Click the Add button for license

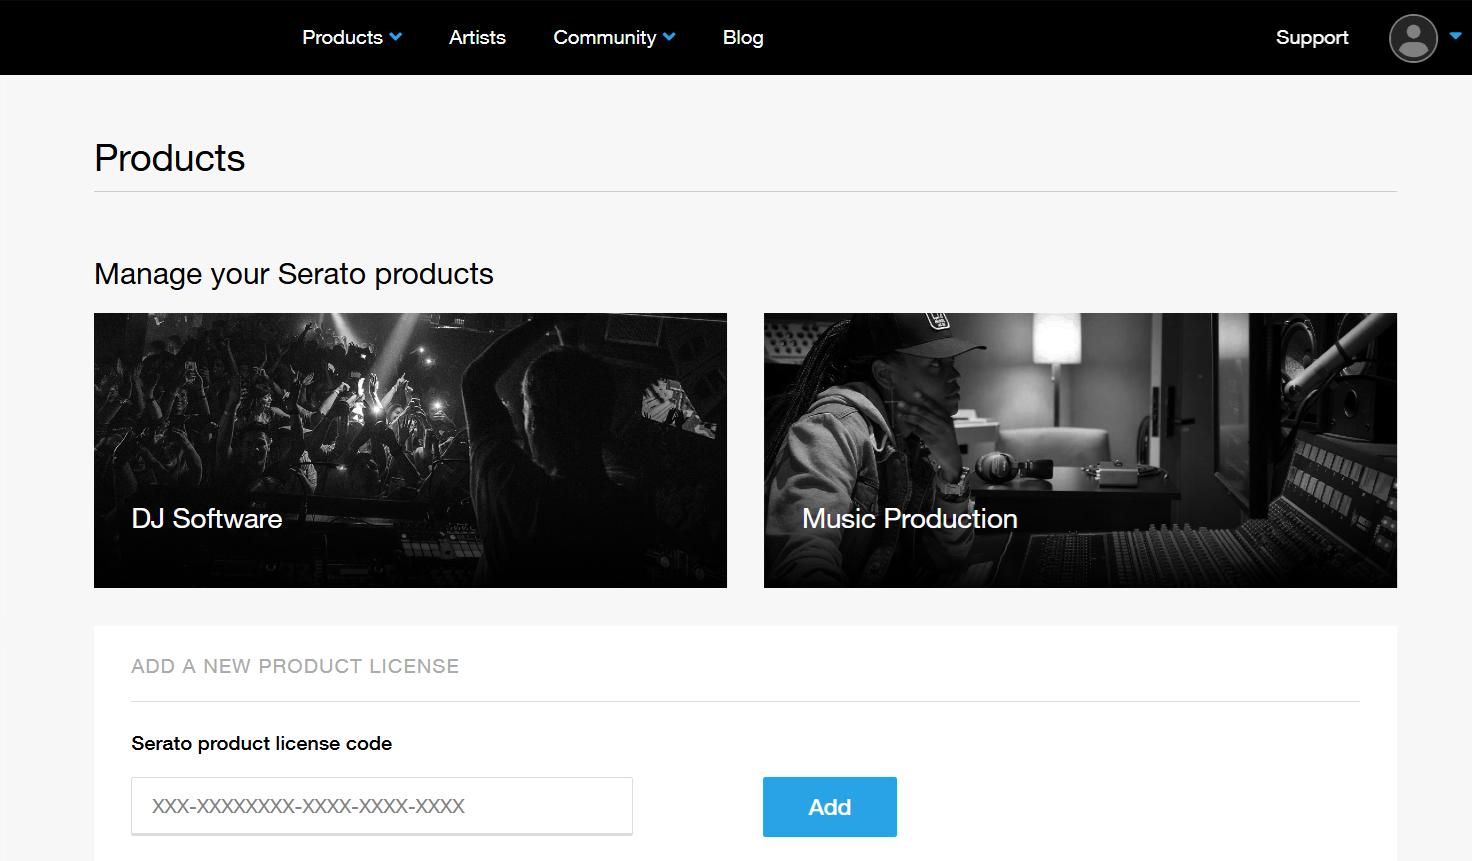(x=830, y=807)
